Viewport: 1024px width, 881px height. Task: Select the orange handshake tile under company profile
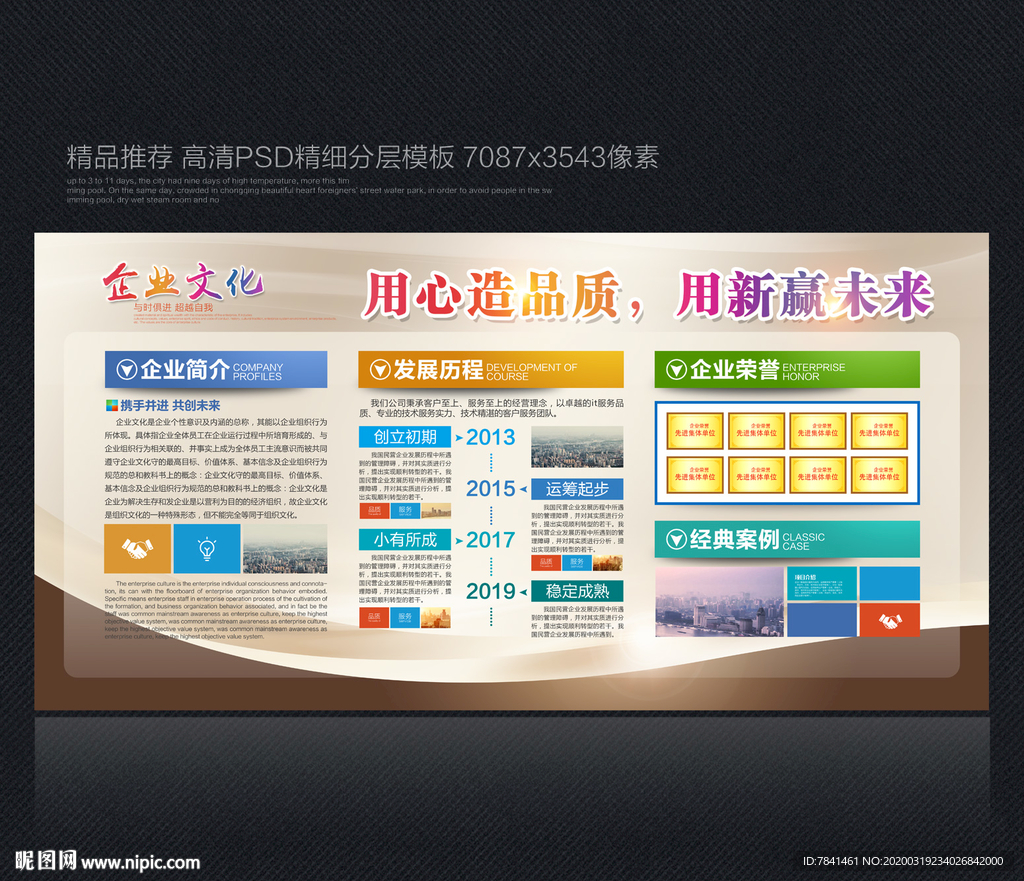coord(138,549)
